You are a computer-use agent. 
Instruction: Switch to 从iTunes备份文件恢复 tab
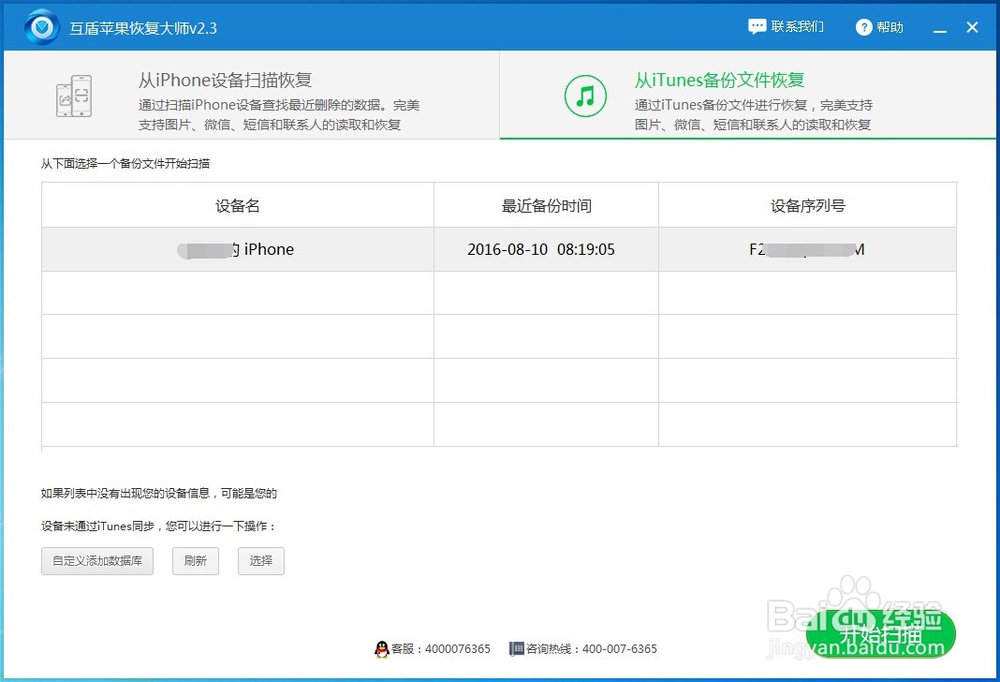[747, 95]
